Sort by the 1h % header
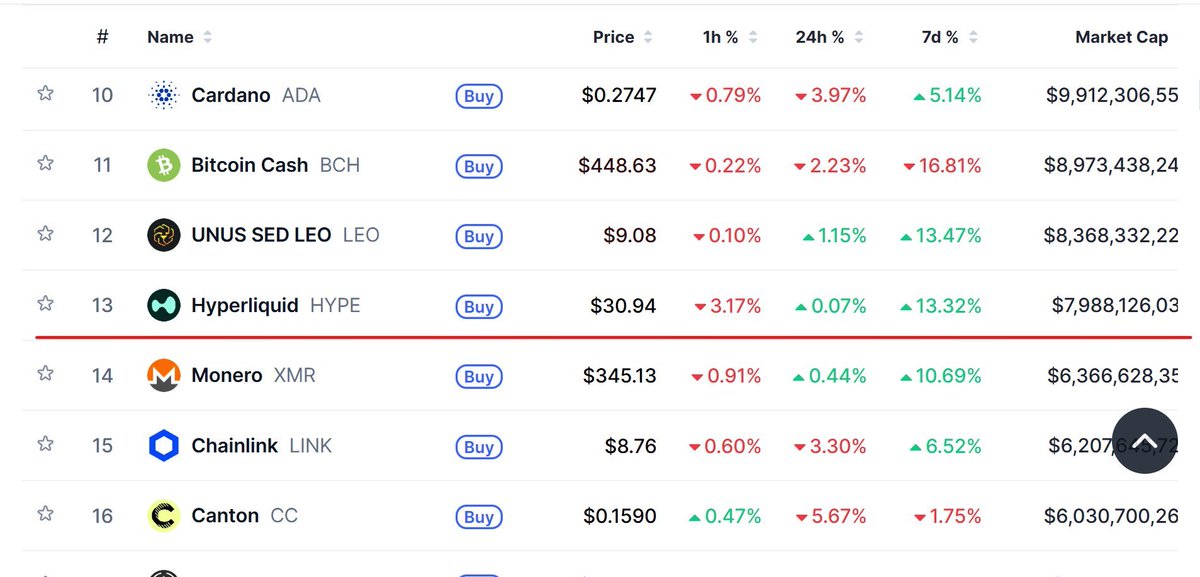1200x577 pixels. pos(730,37)
